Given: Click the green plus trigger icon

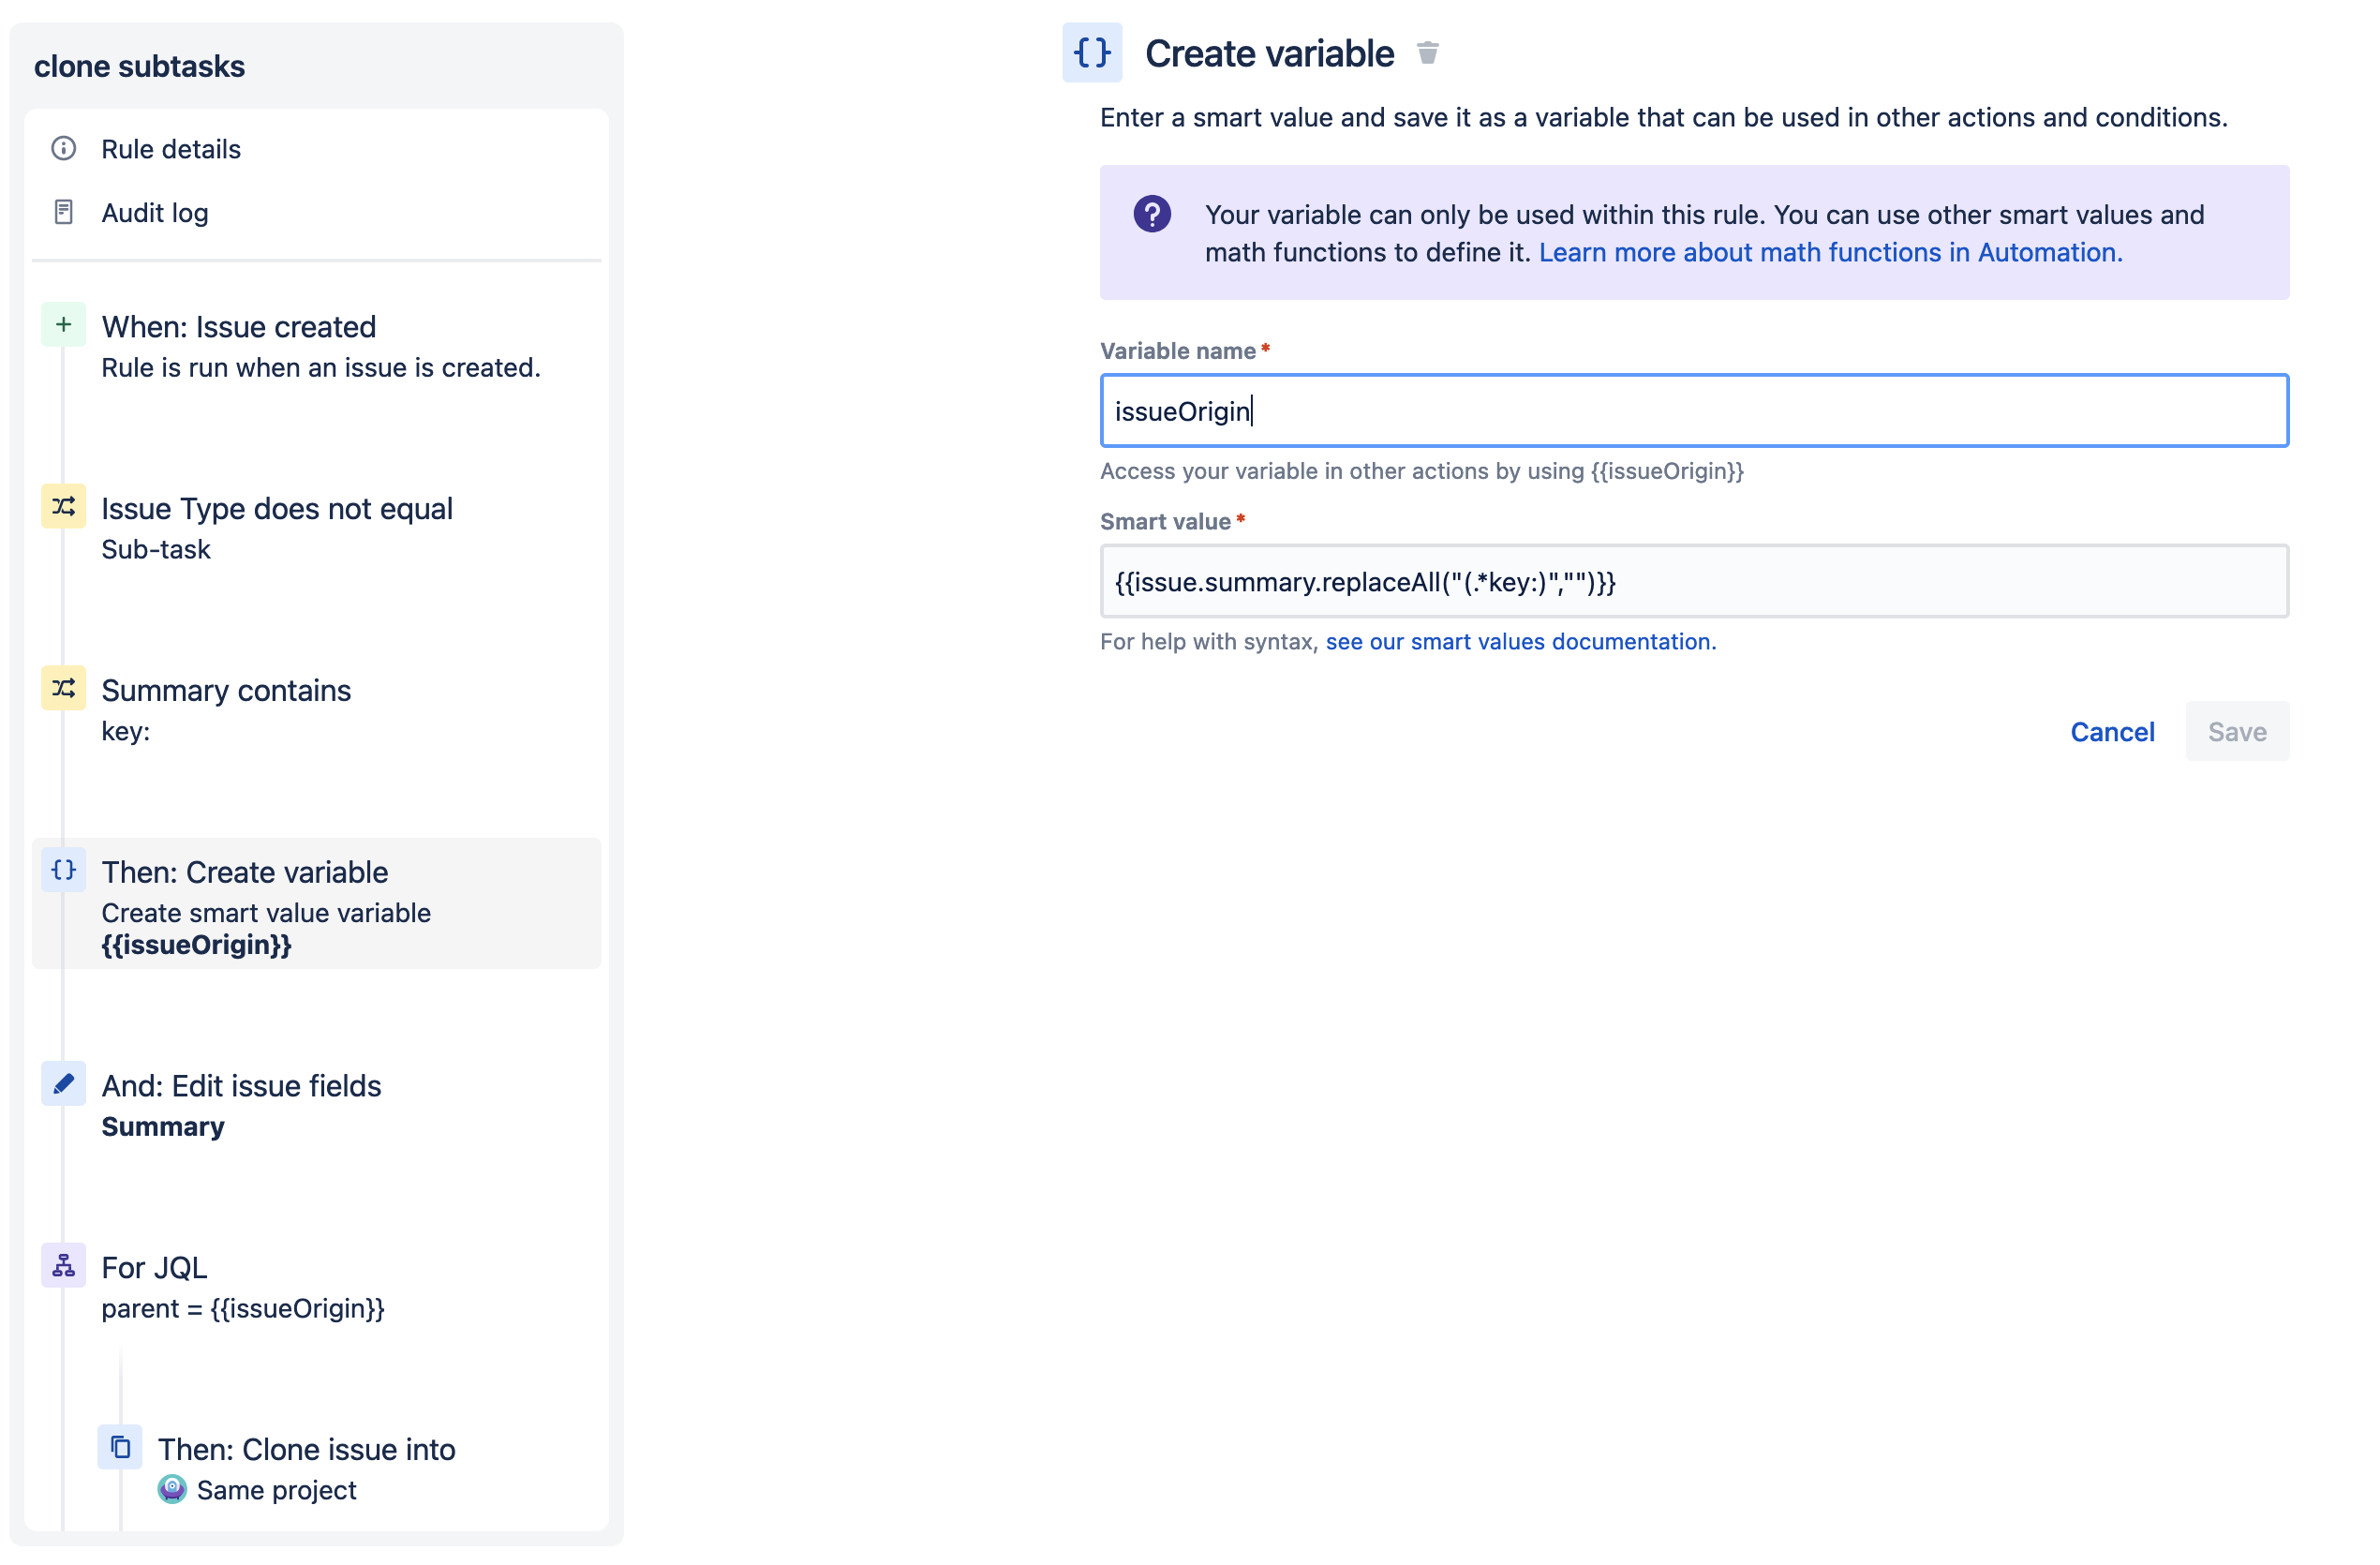Looking at the screenshot, I should click(x=63, y=325).
